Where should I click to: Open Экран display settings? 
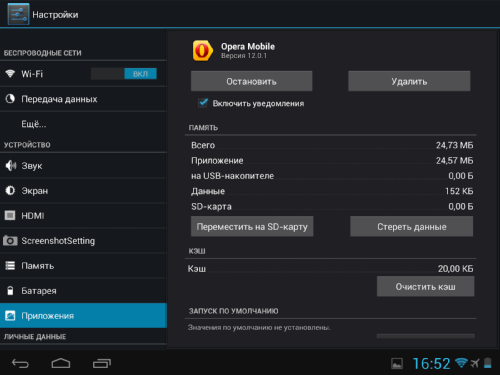(83, 191)
